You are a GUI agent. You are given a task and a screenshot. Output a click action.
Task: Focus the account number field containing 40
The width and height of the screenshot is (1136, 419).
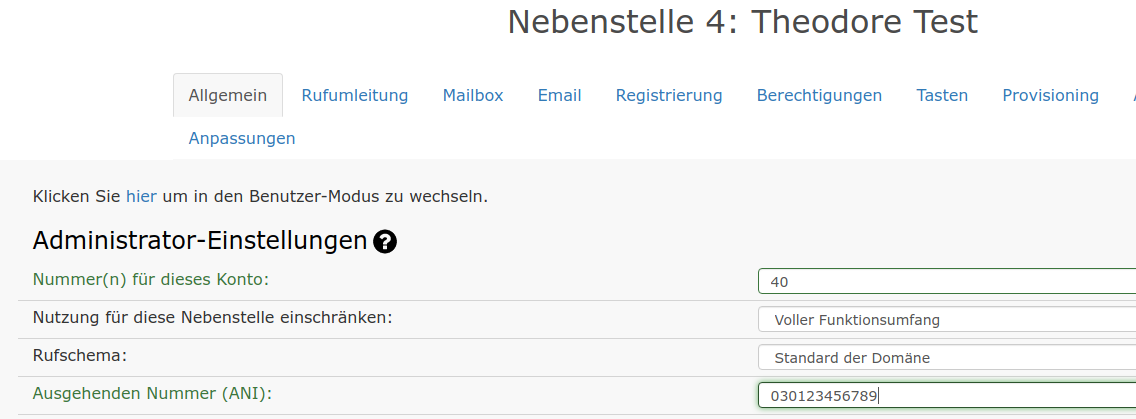(946, 282)
